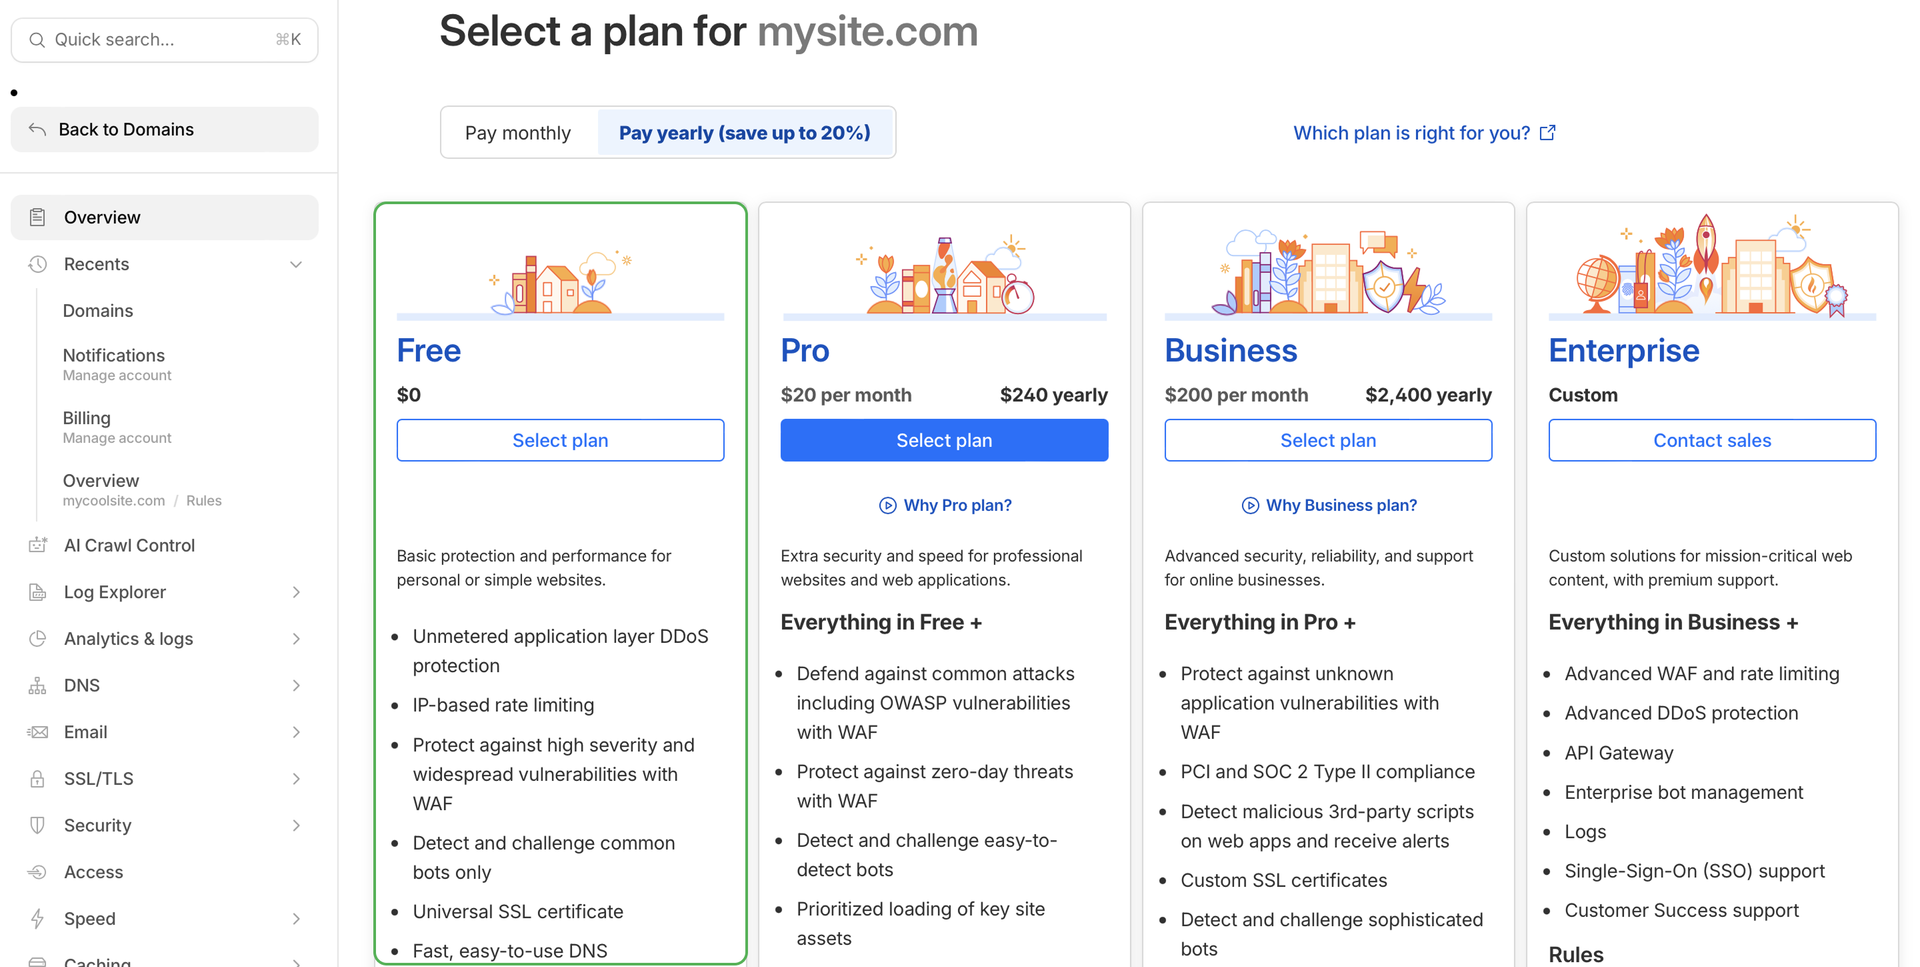Choose Pay yearly billing option
The image size is (1920, 967).
coord(744,133)
